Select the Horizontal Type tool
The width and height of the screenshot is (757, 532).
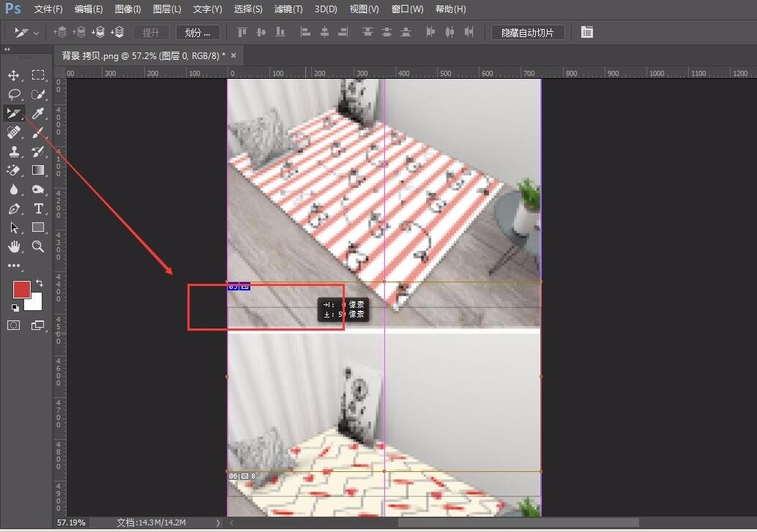(x=38, y=208)
